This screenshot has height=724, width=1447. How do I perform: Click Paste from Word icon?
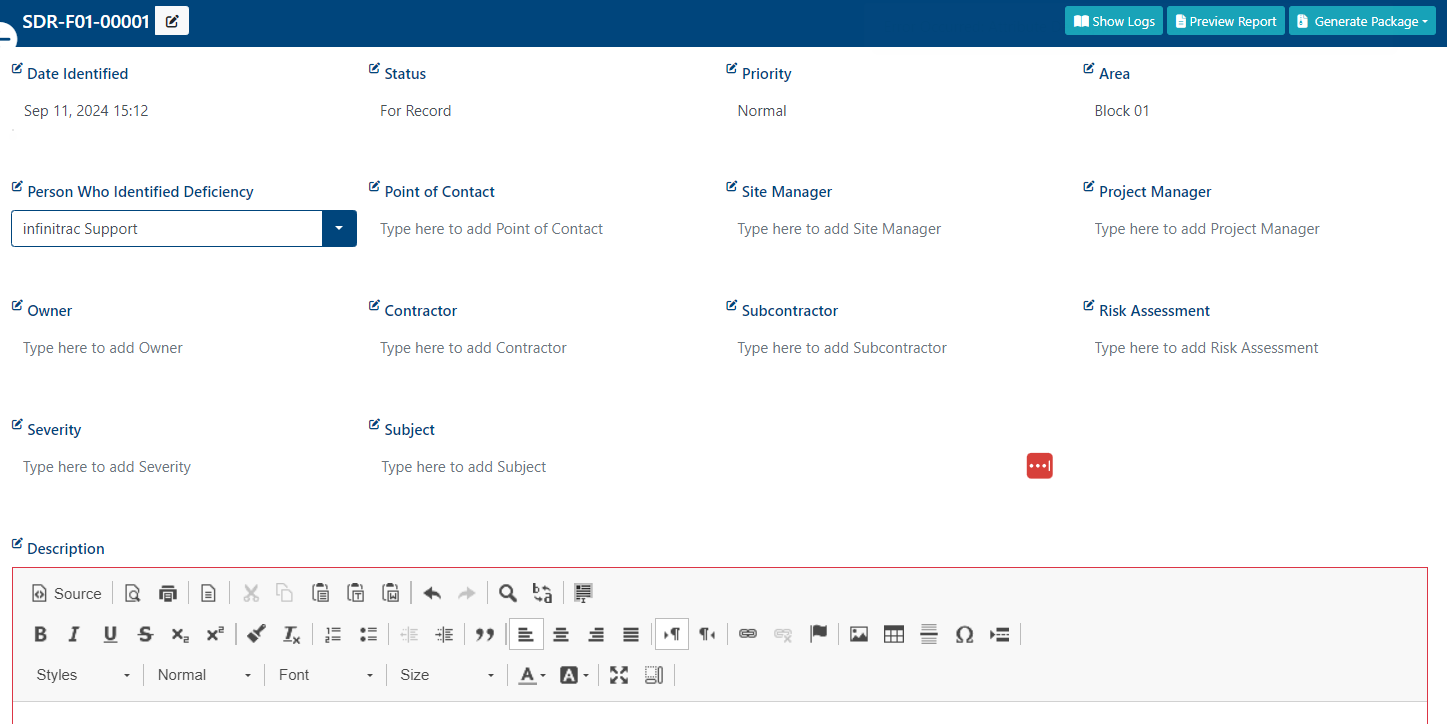(x=391, y=593)
